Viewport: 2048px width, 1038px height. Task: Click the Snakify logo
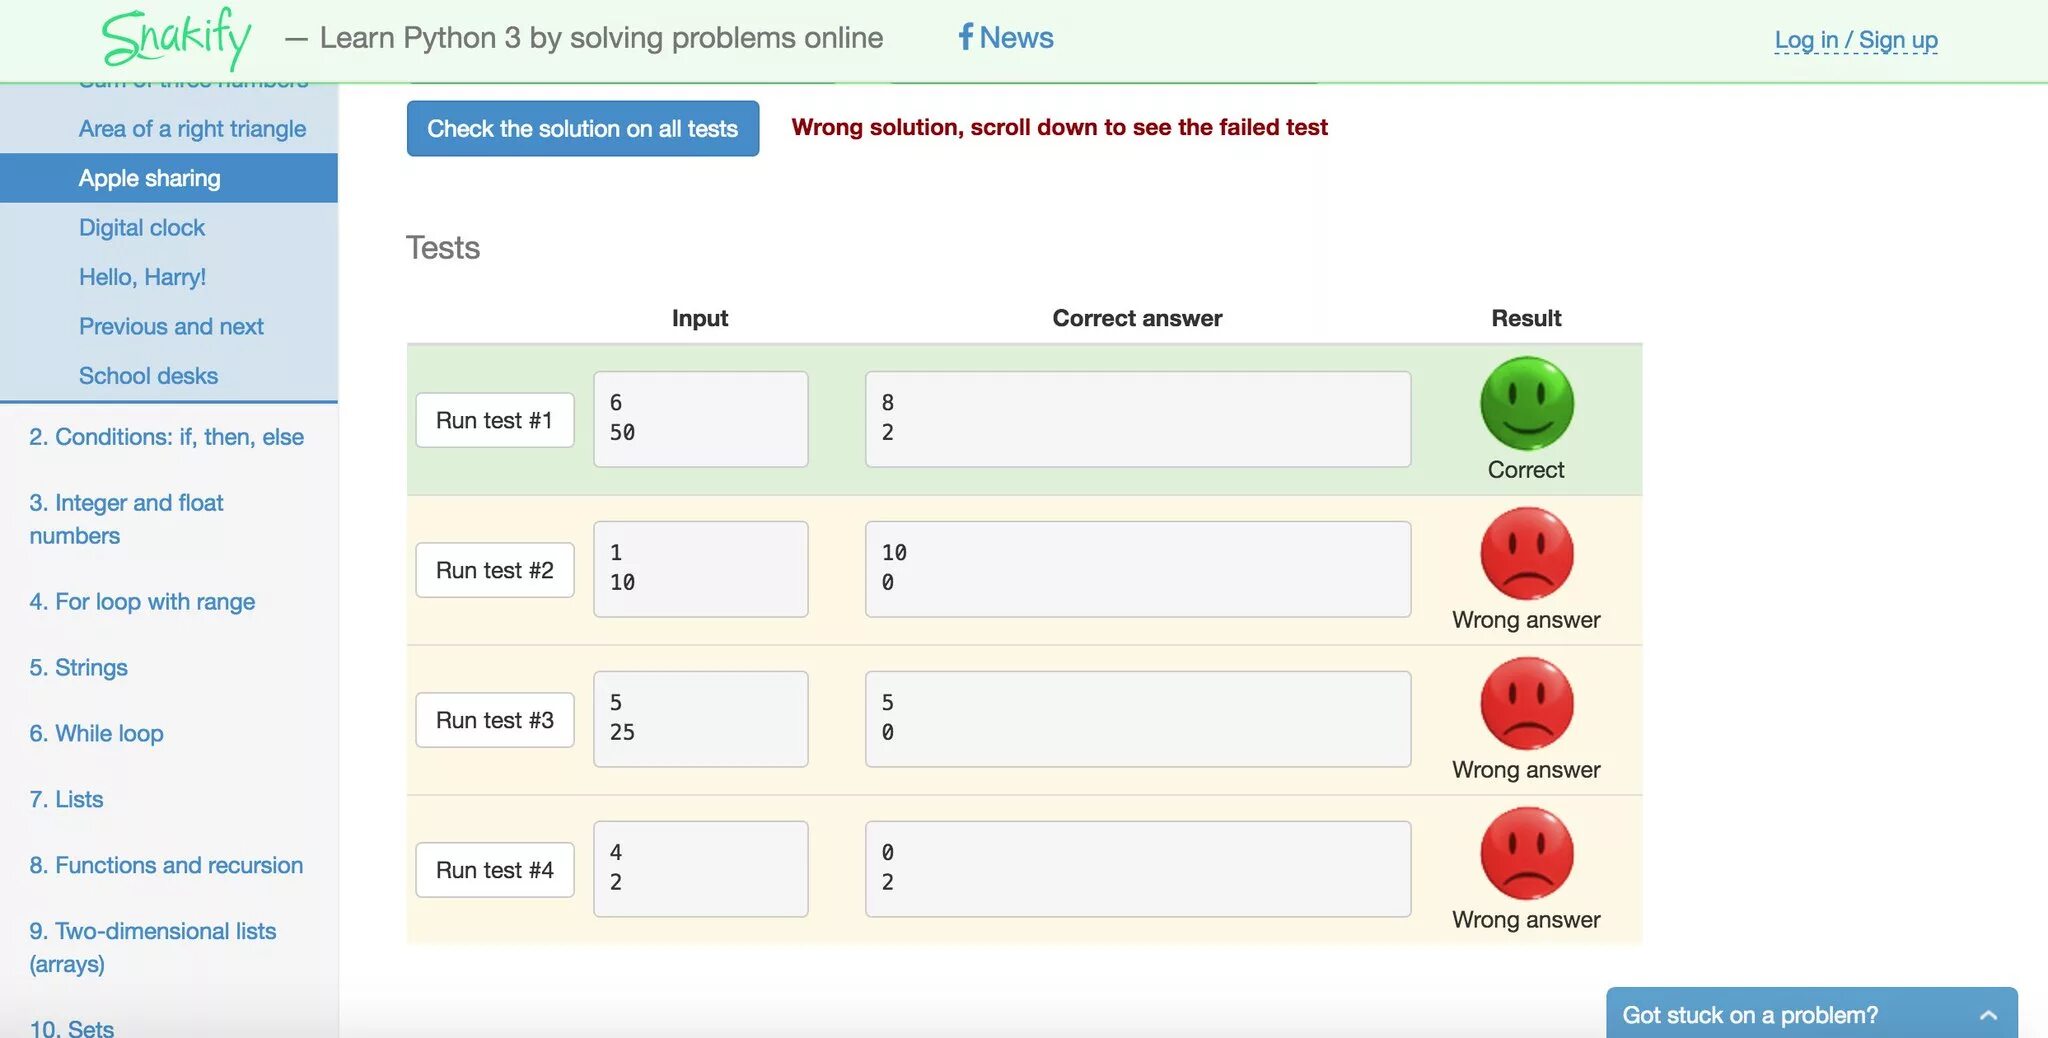[x=176, y=39]
